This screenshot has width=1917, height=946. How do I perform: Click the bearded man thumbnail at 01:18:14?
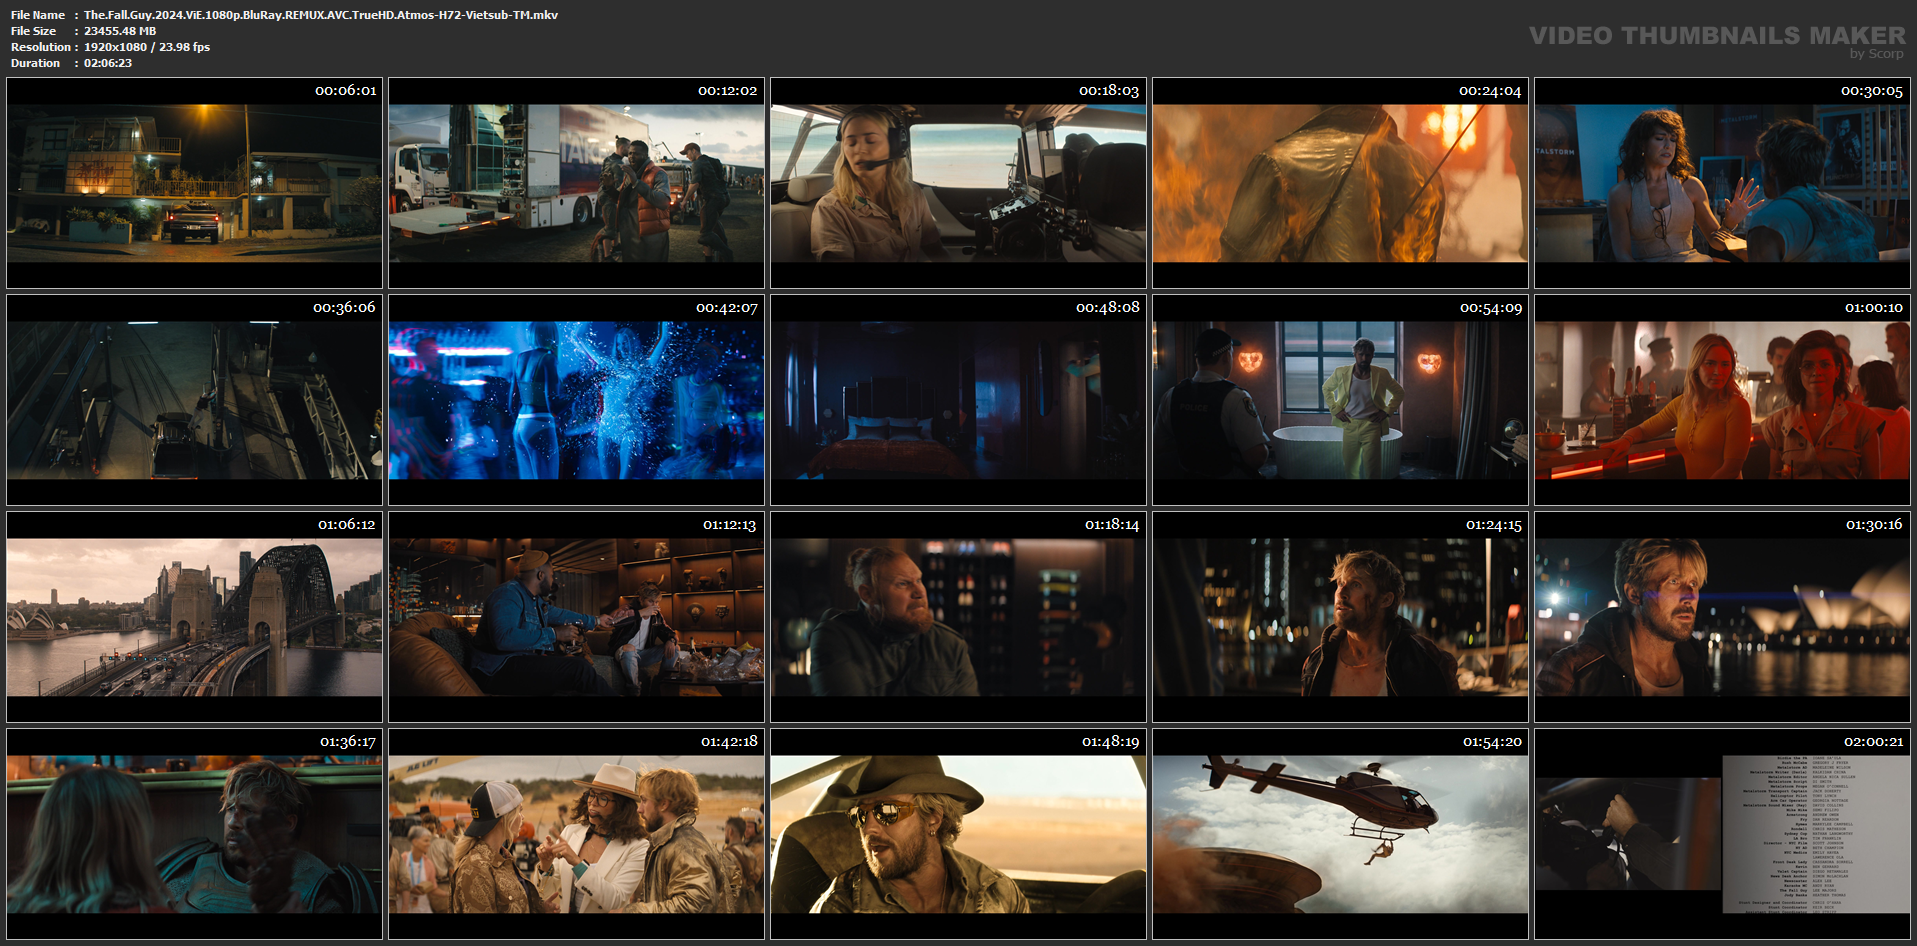[x=959, y=617]
